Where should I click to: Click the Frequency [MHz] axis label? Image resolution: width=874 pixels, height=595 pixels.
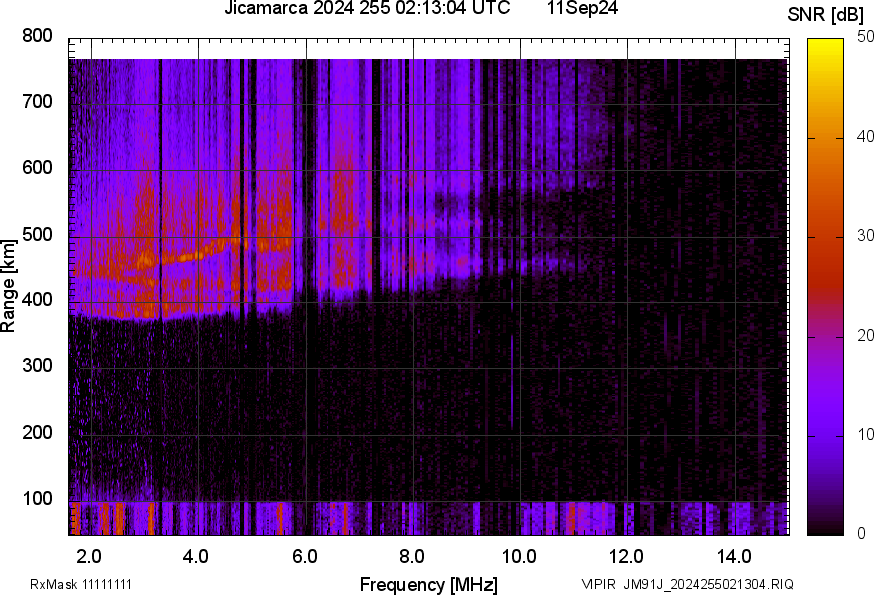(429, 584)
